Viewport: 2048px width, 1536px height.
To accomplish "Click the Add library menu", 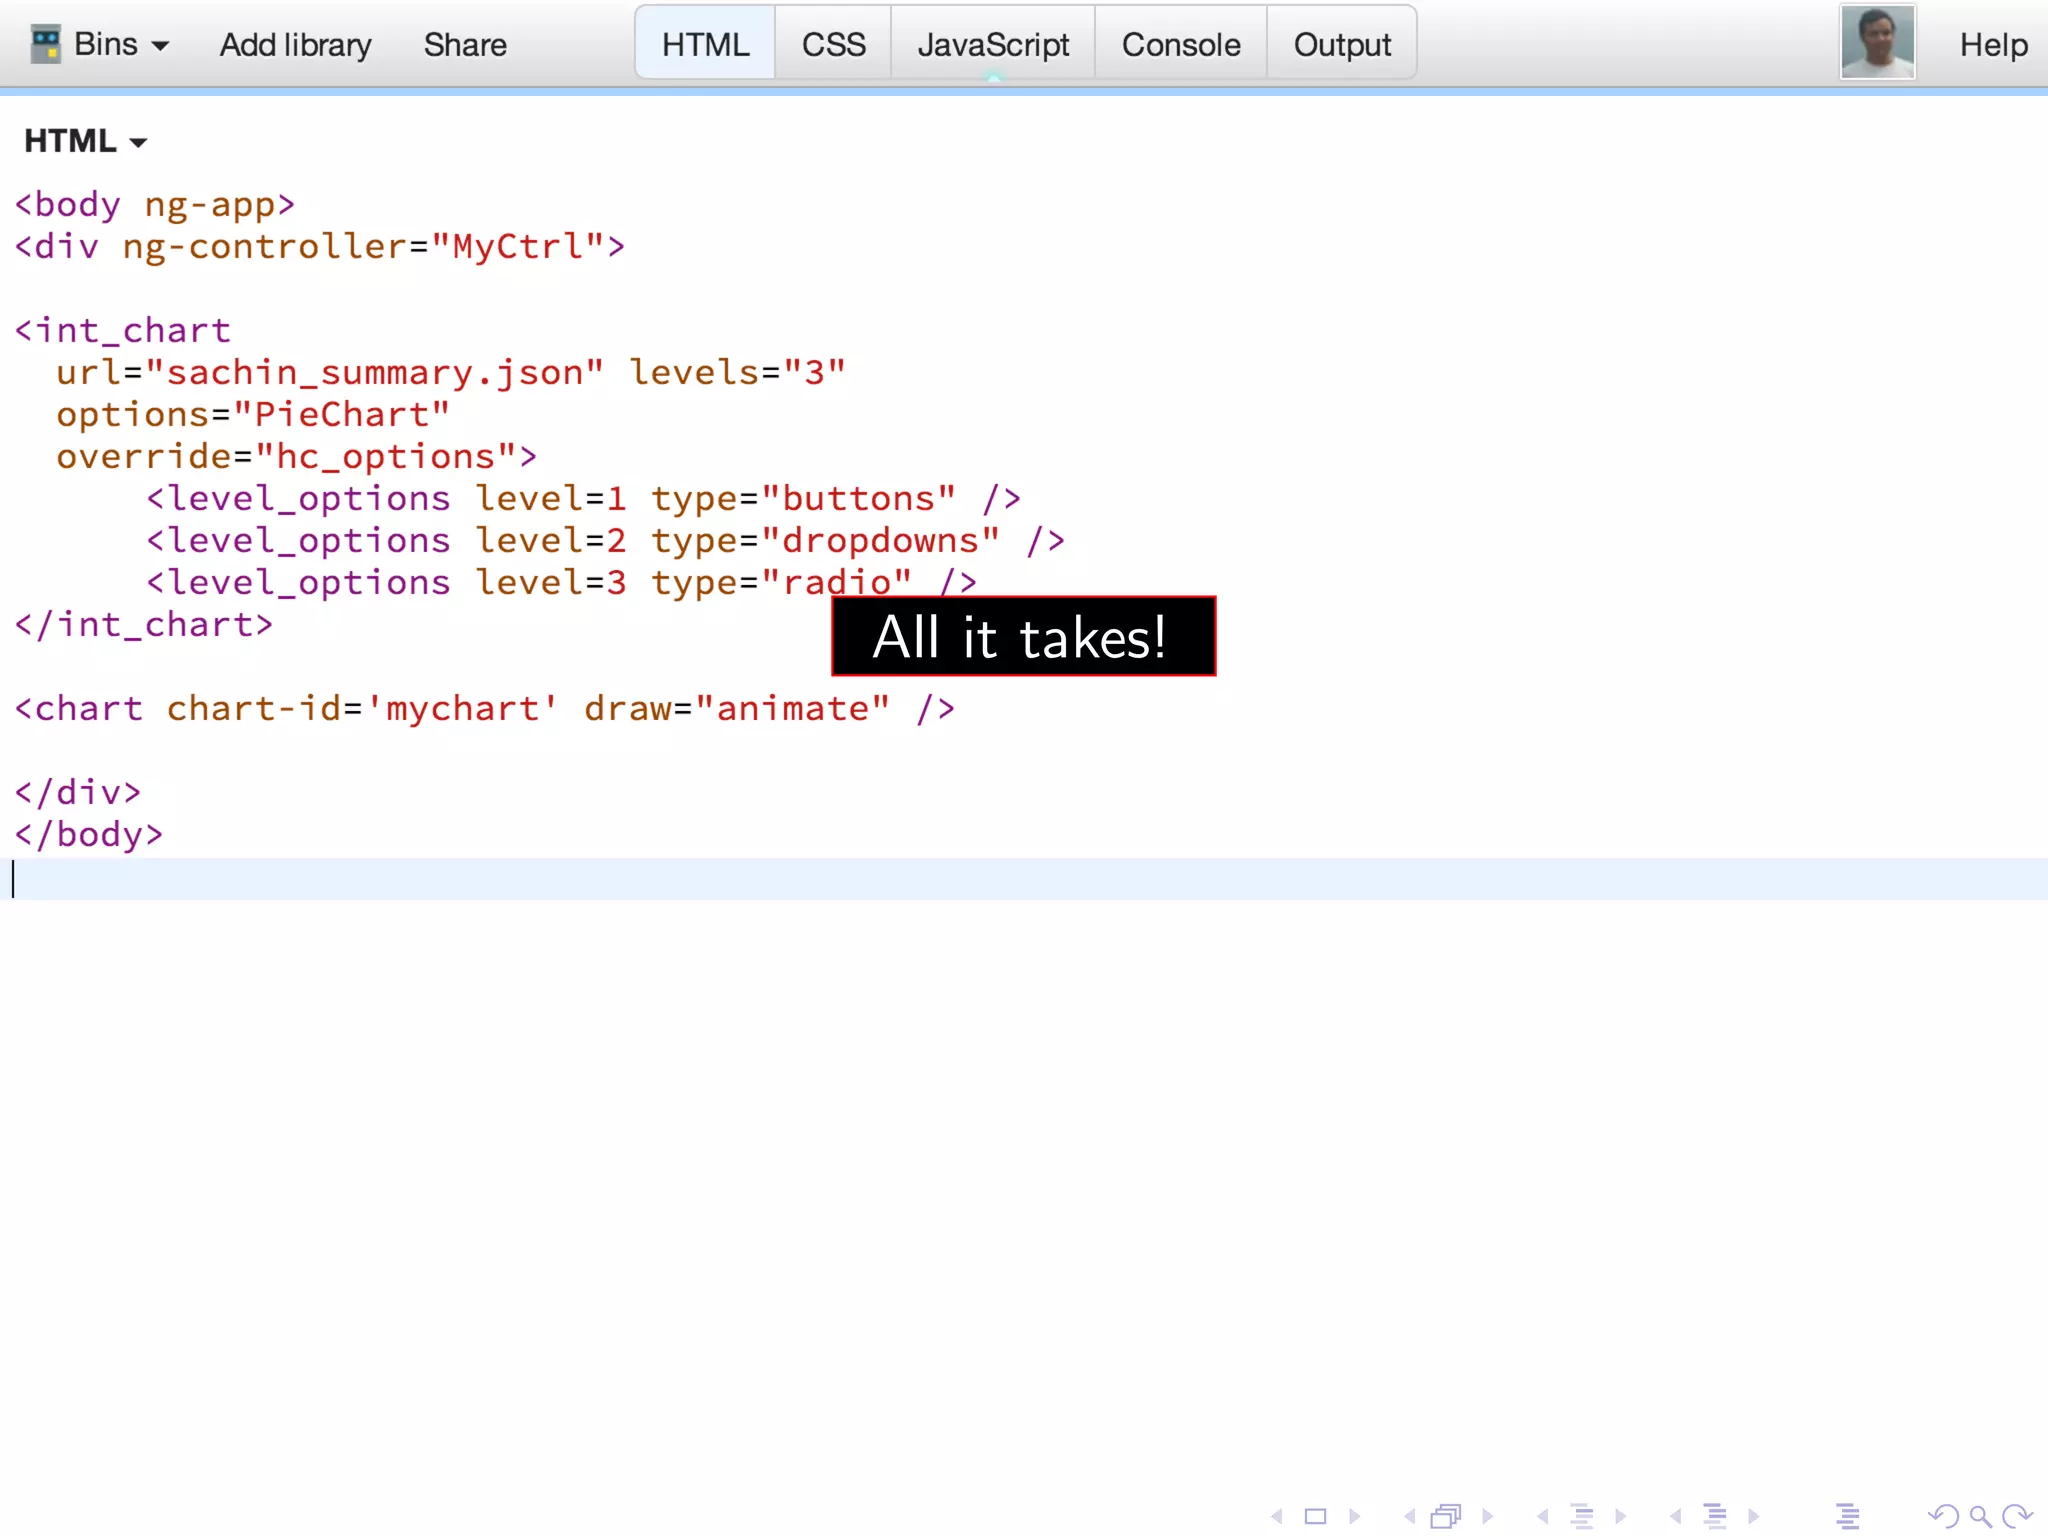I will (x=295, y=45).
